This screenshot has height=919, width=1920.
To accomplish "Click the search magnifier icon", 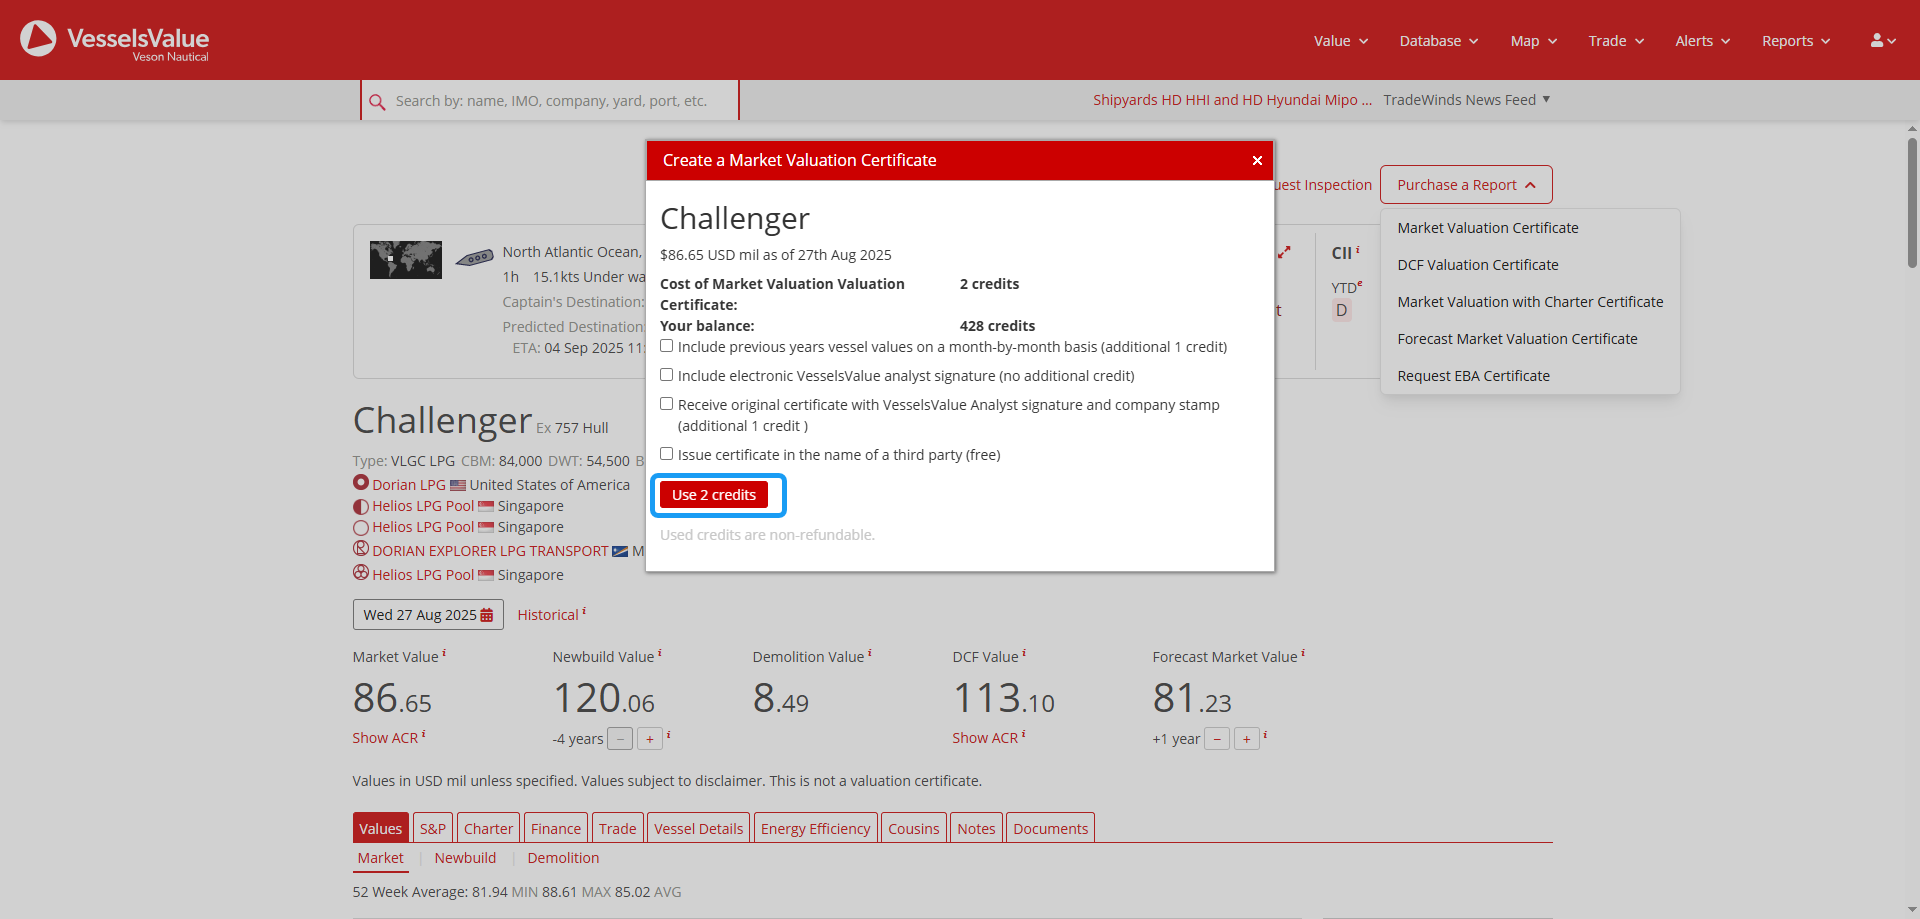I will click(377, 102).
